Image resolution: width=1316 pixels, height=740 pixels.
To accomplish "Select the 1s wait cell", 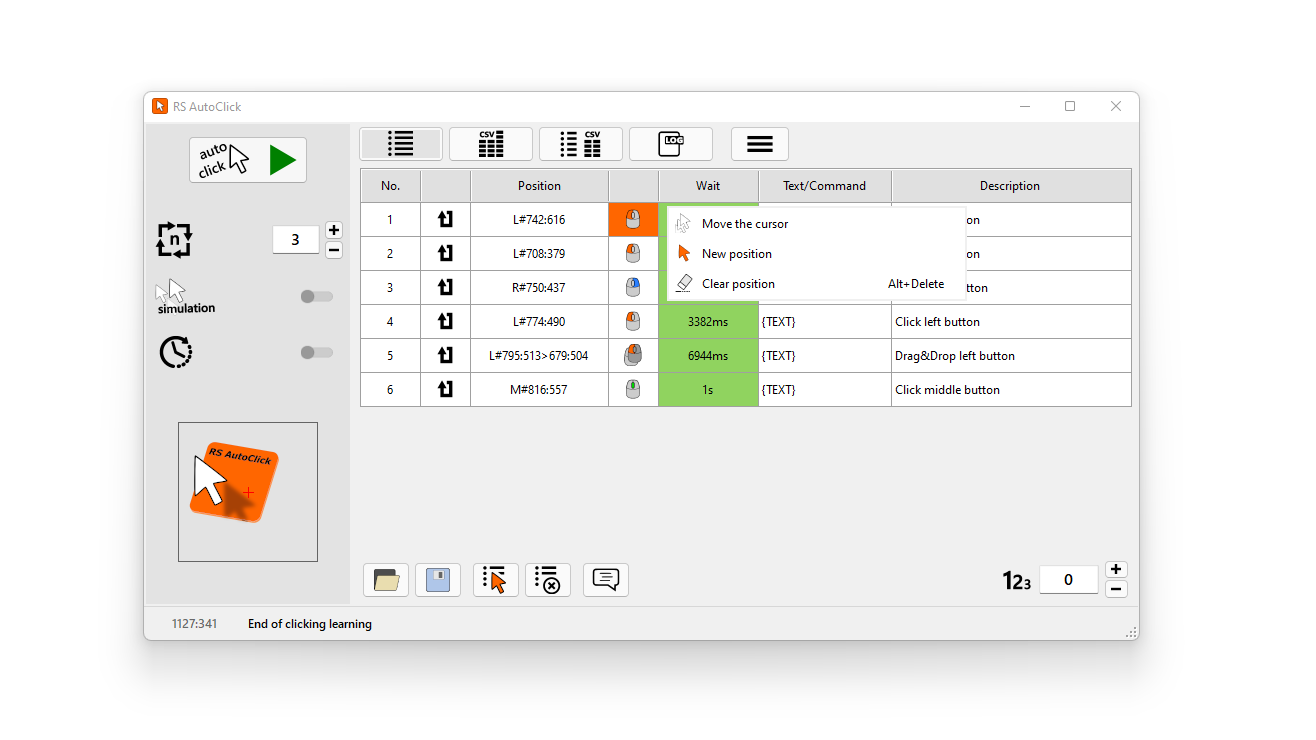I will 708,390.
